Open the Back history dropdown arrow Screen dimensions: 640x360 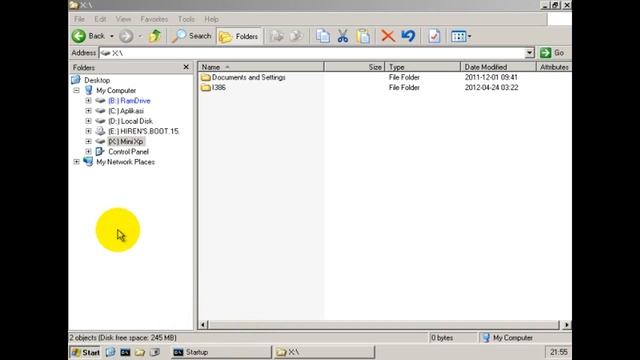click(x=112, y=36)
